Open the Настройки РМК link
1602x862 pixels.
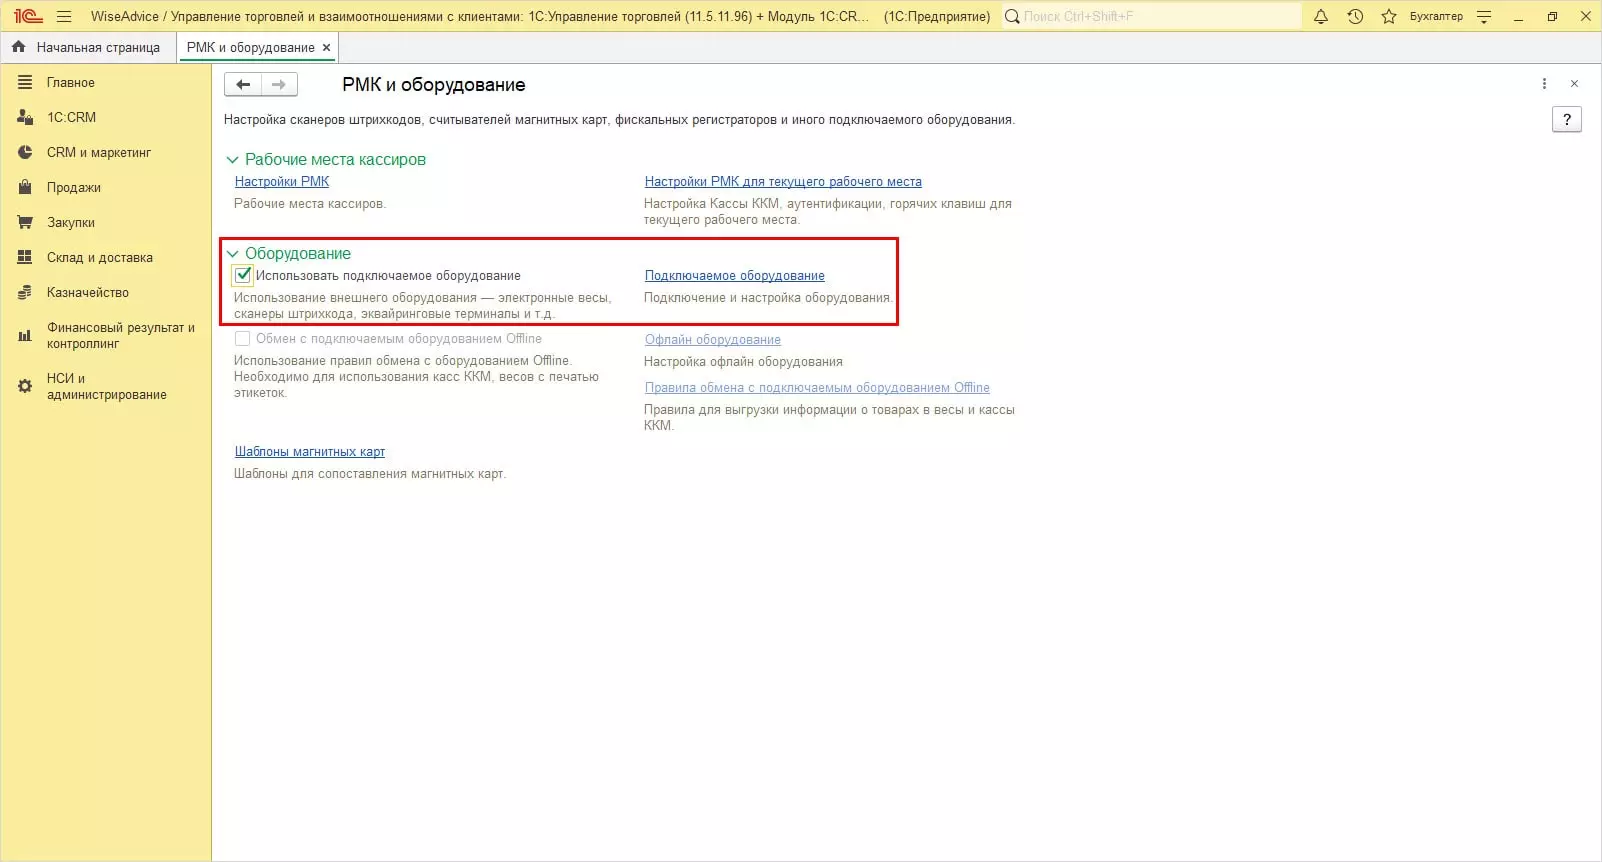pyautogui.click(x=282, y=181)
